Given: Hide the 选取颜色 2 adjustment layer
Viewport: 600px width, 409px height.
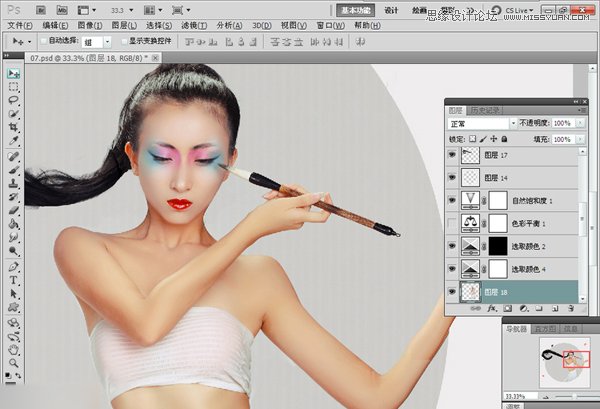Looking at the screenshot, I should (452, 246).
